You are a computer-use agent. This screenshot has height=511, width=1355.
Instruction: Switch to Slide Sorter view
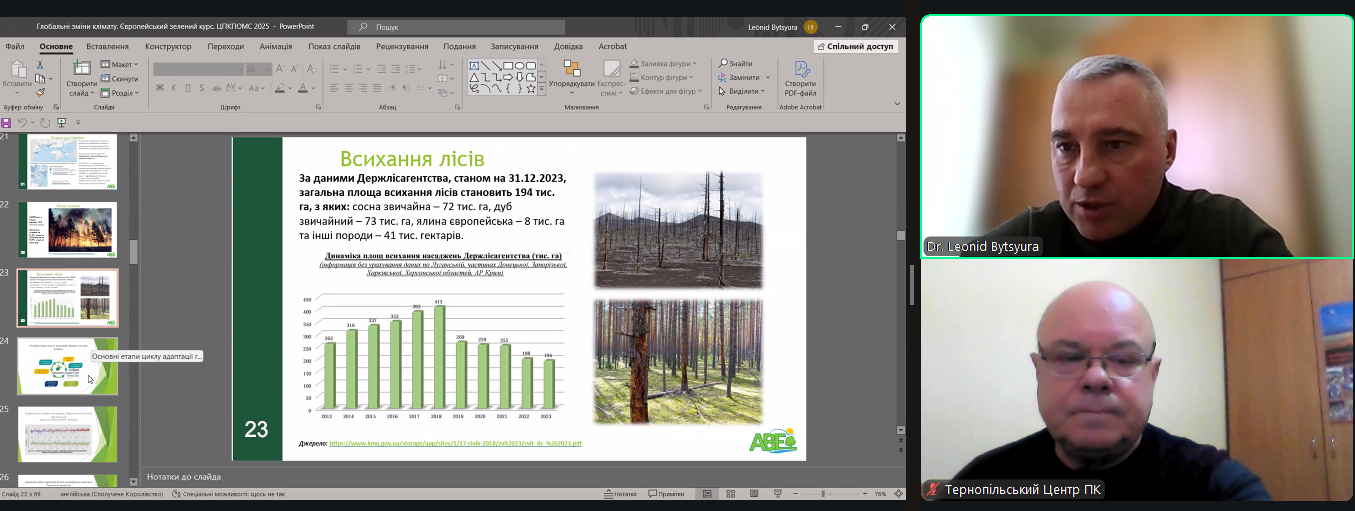(x=731, y=494)
